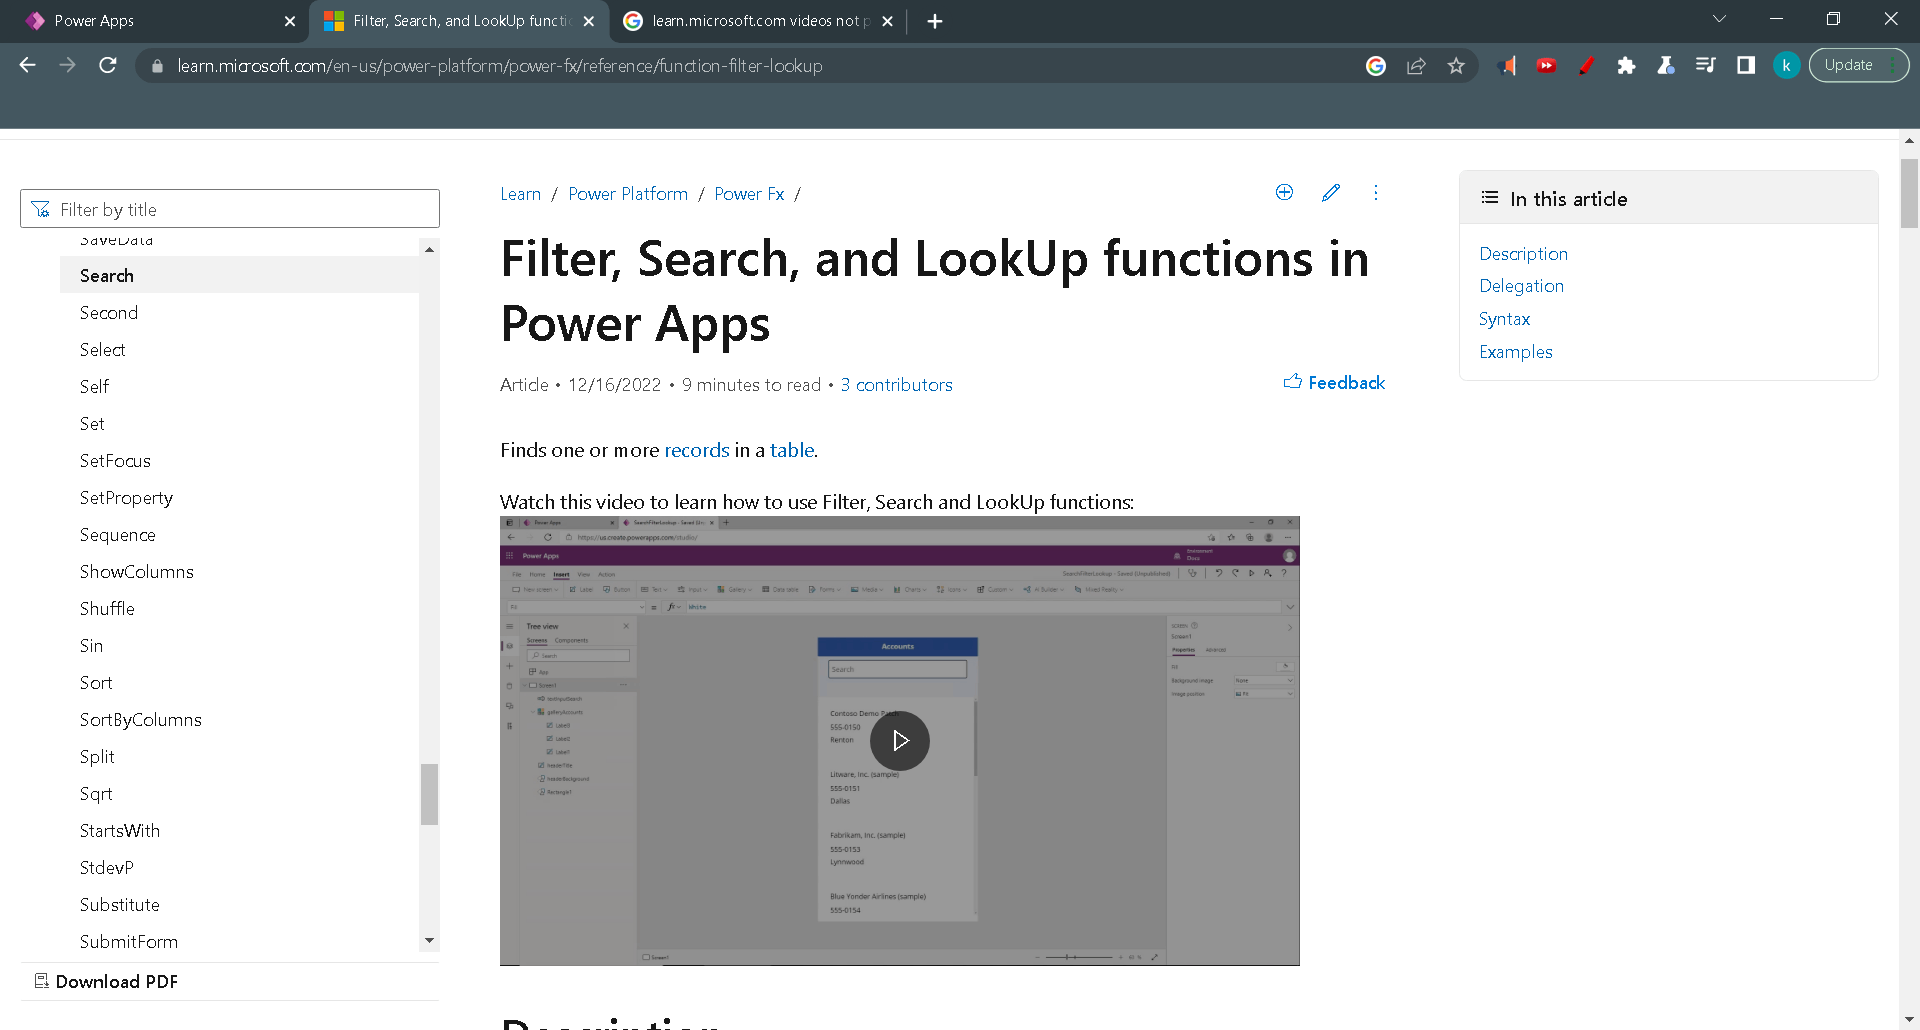
Task: Toggle the browser side panel icon
Action: tap(1746, 66)
